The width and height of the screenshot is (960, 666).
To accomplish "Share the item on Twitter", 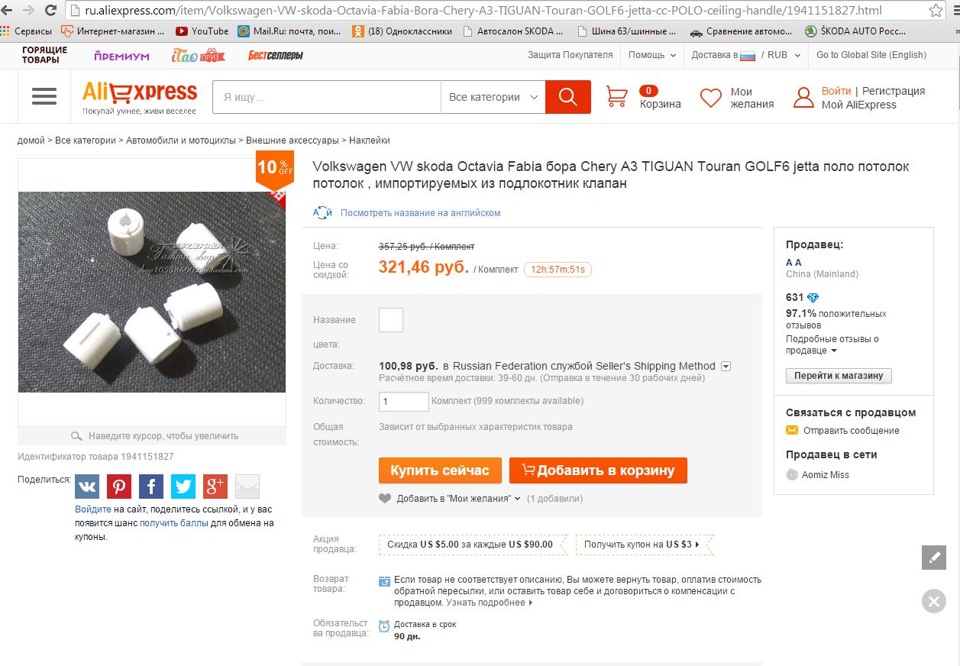I will pyautogui.click(x=183, y=487).
